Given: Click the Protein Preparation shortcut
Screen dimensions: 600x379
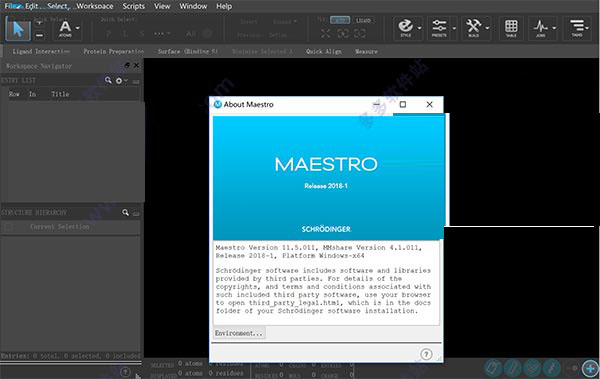Looking at the screenshot, I should tap(114, 51).
